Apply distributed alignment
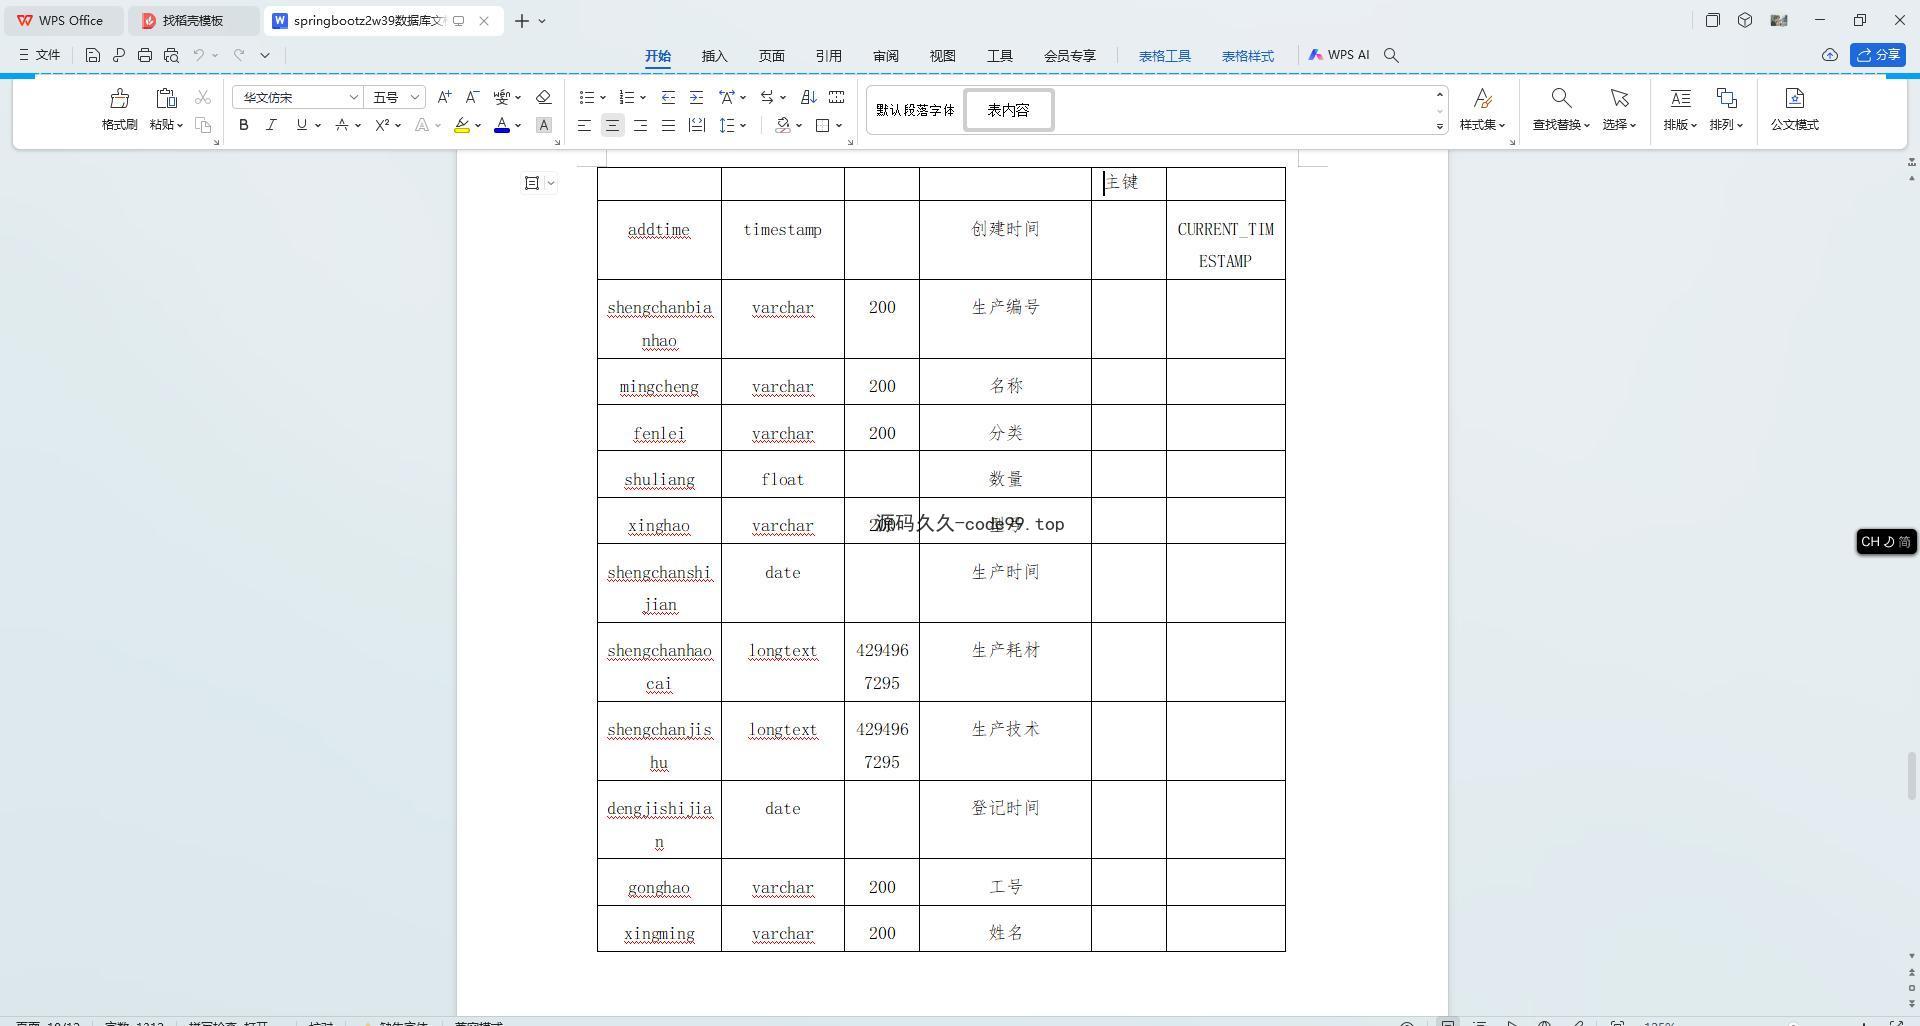This screenshot has width=1920, height=1026. click(x=697, y=125)
